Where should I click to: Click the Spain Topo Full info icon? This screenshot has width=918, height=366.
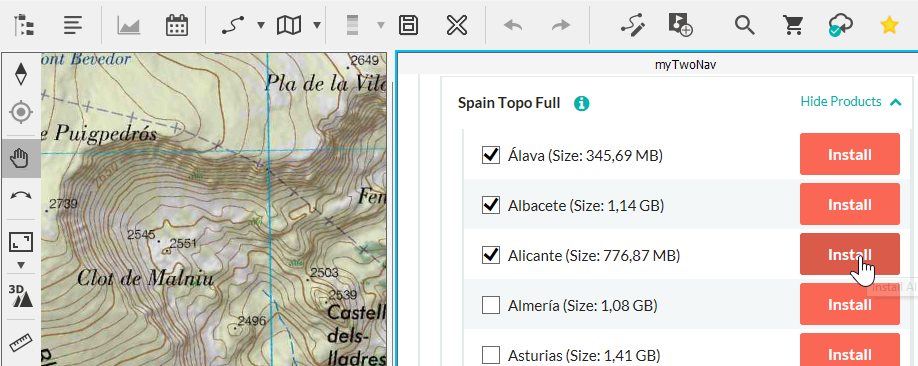click(581, 104)
